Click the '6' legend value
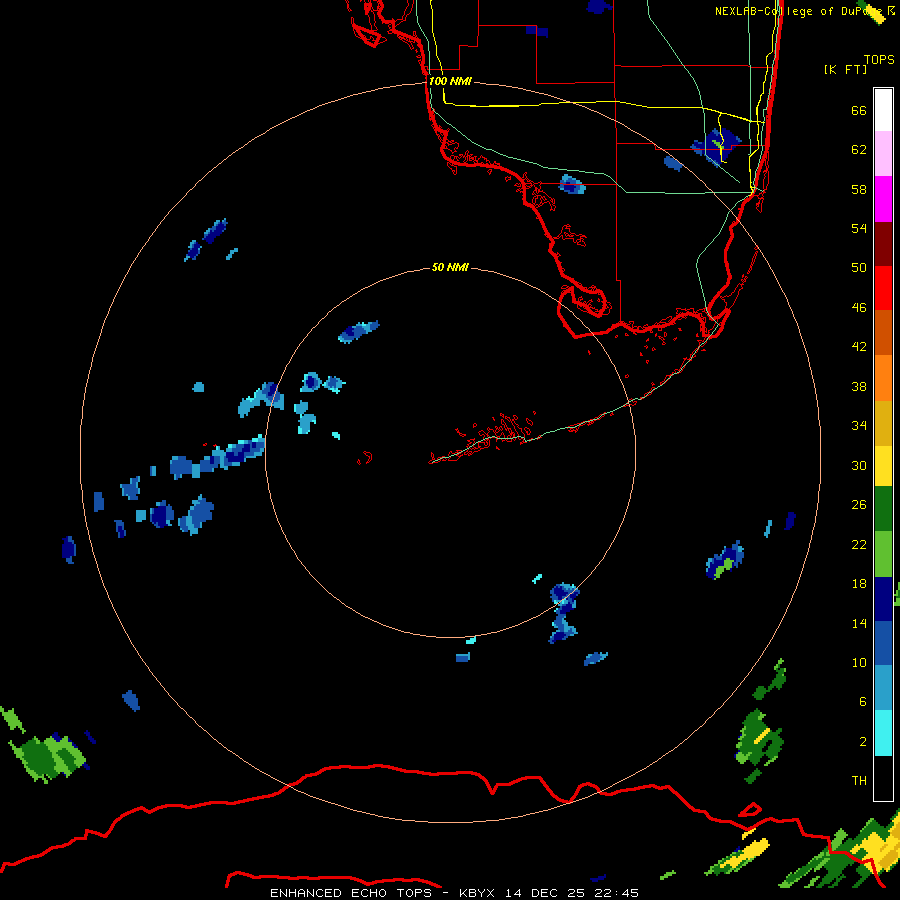This screenshot has height=900, width=900. (x=863, y=701)
